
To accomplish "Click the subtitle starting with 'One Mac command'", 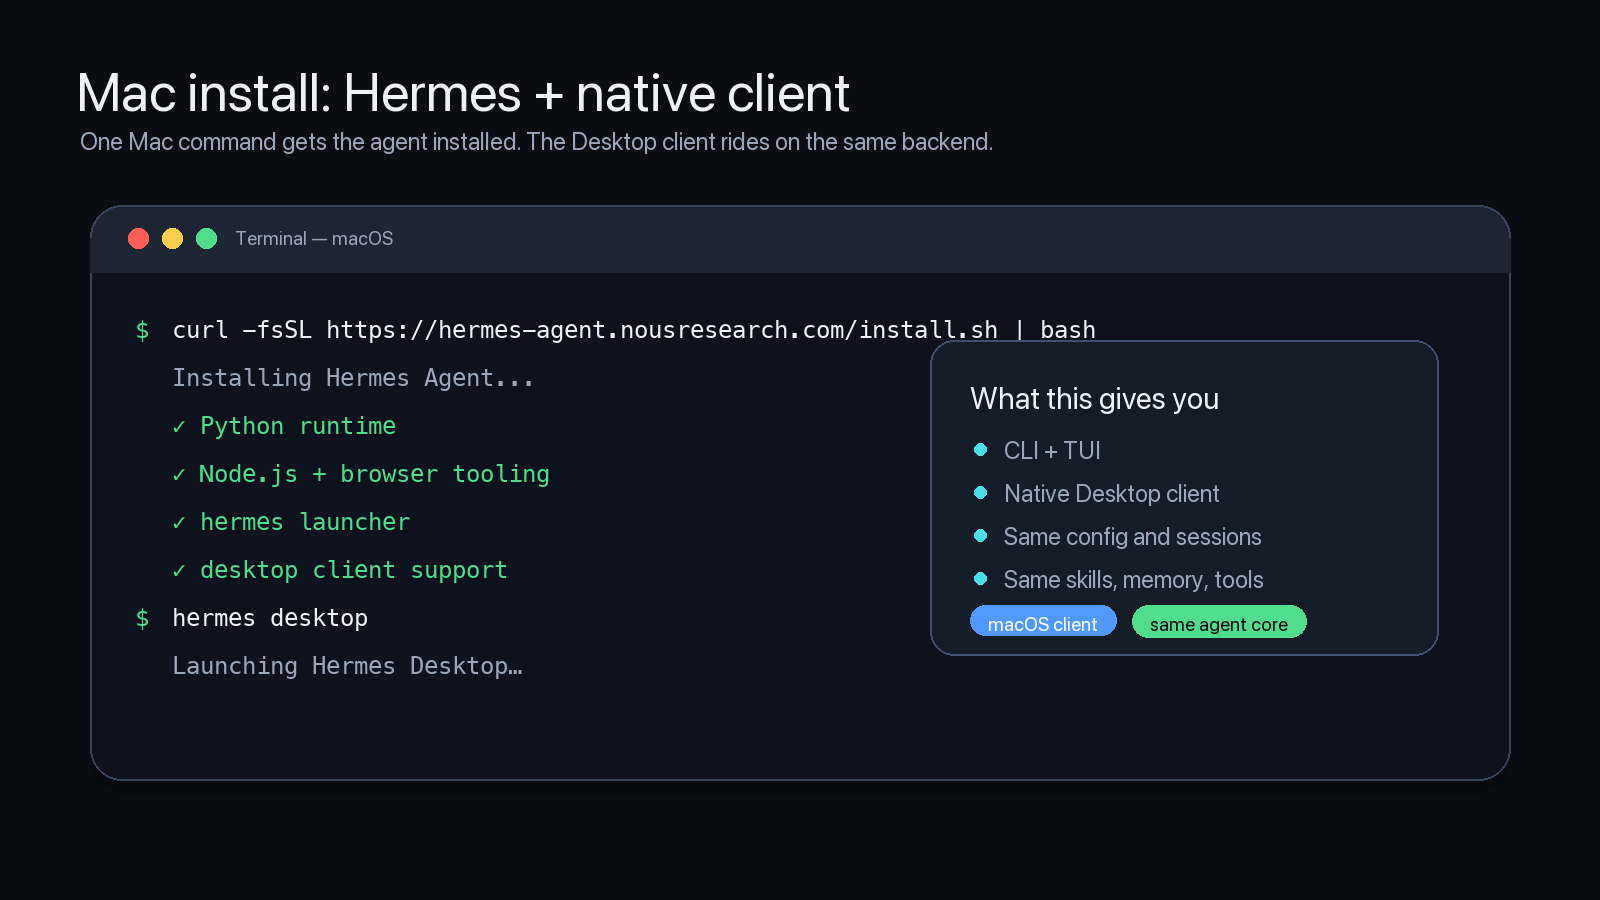I will pos(536,142).
